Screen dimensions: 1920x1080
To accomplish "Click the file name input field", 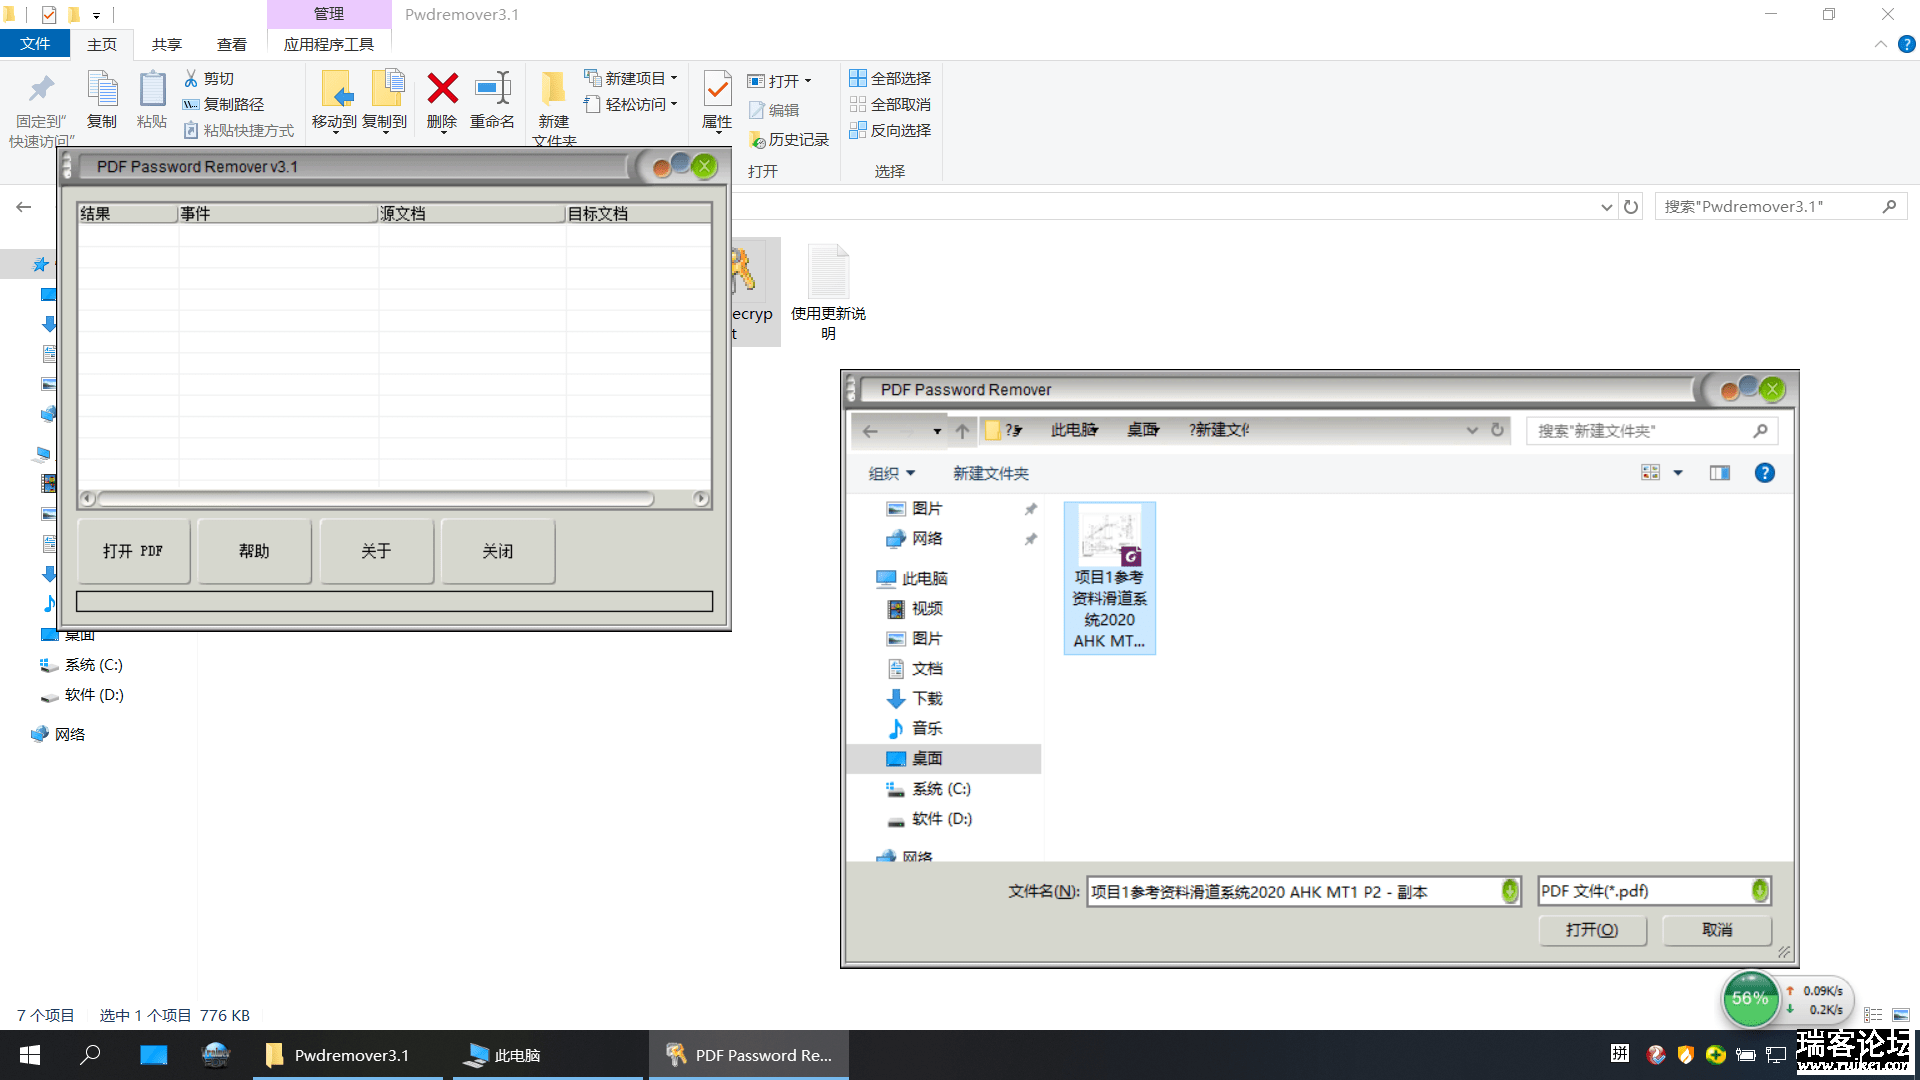I will [1295, 891].
